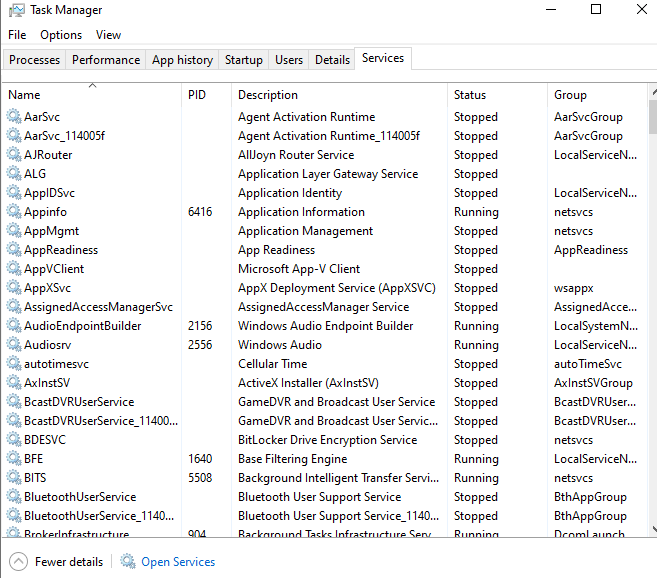Select the Services tab

pyautogui.click(x=383, y=58)
